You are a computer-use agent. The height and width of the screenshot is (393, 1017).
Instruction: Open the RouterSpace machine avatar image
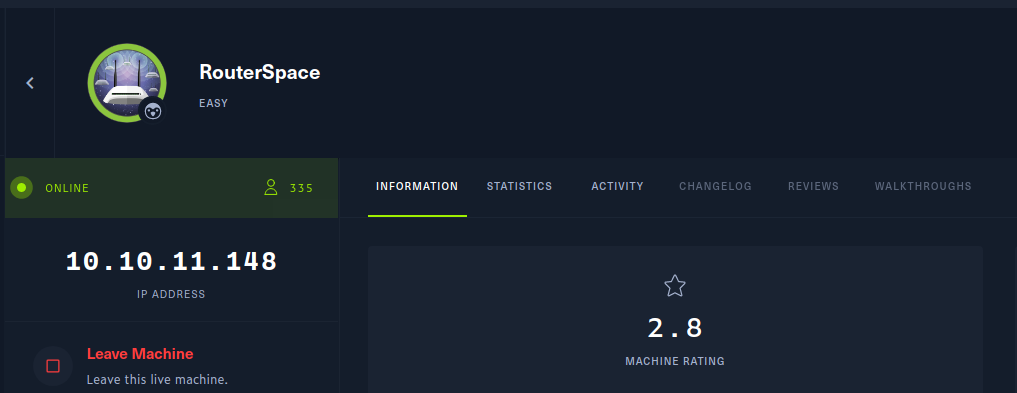coord(127,82)
